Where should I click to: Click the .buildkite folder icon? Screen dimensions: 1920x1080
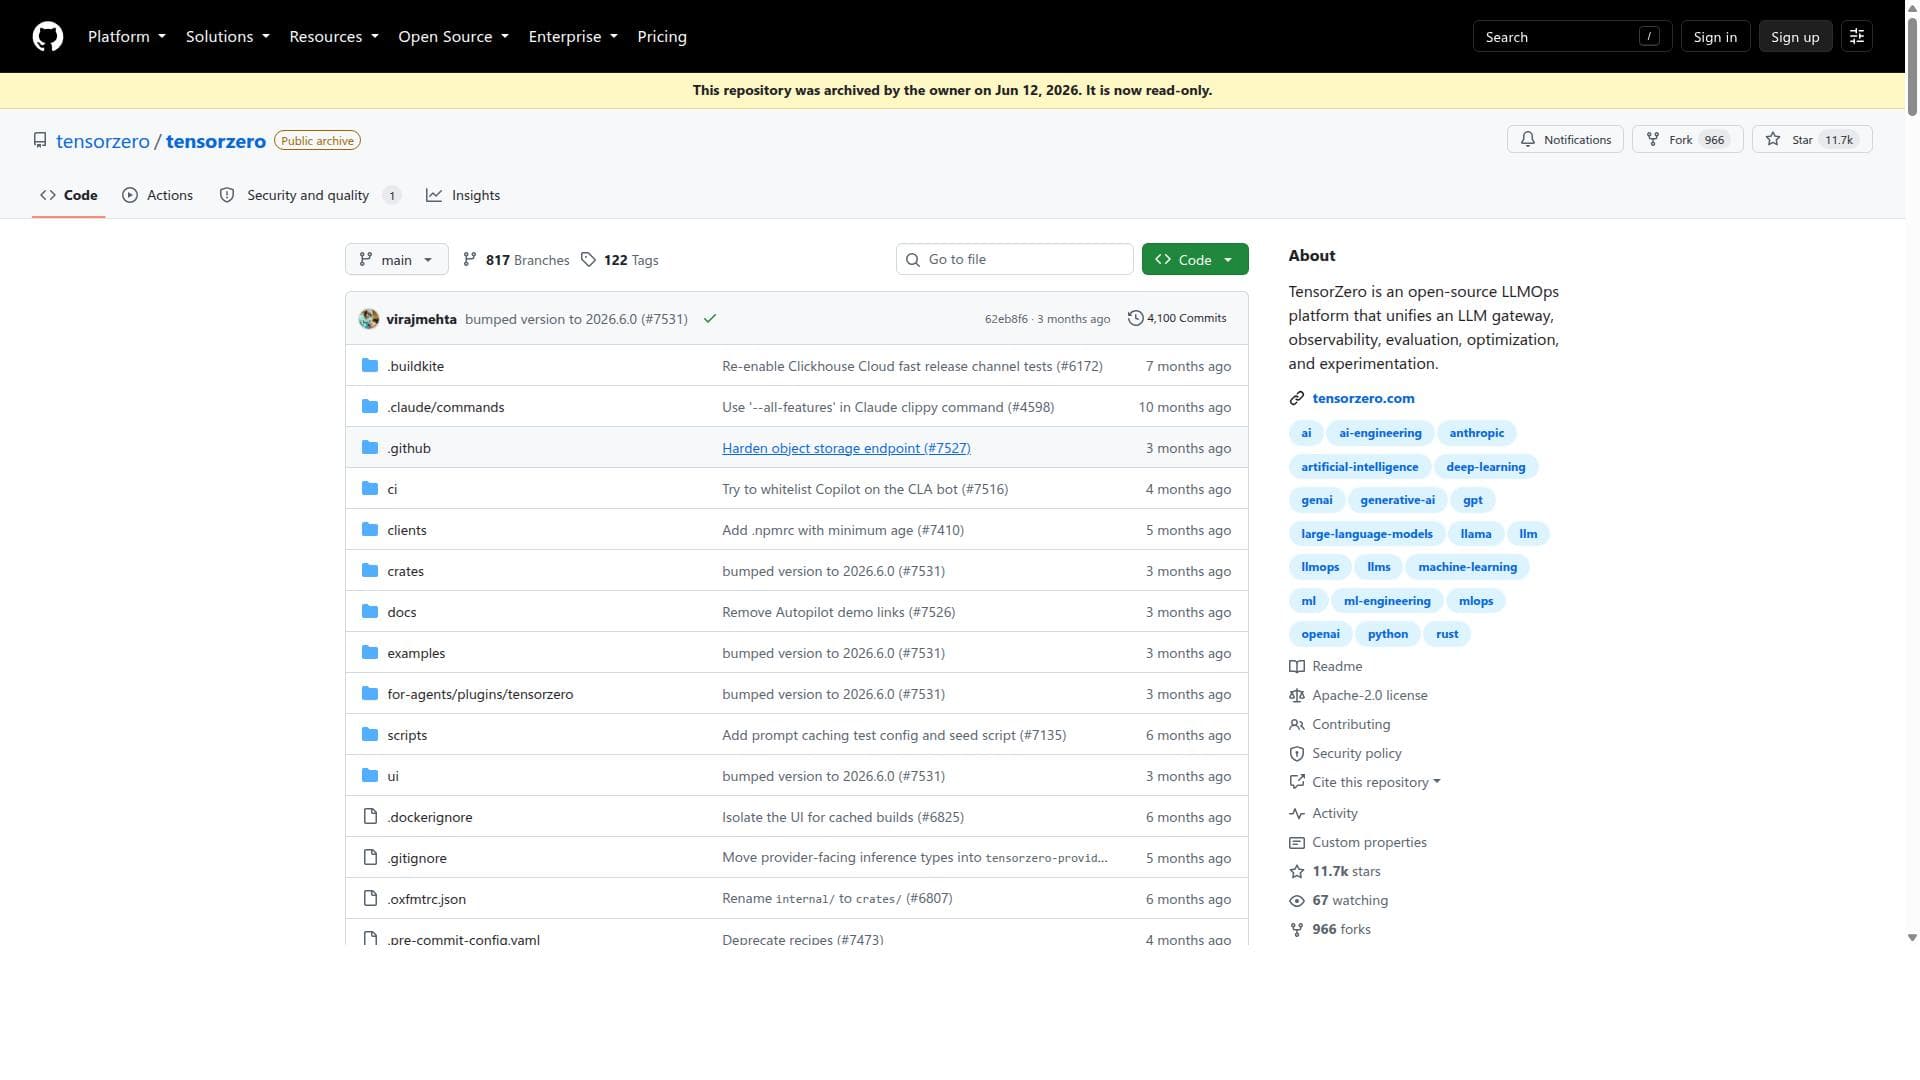coord(370,366)
